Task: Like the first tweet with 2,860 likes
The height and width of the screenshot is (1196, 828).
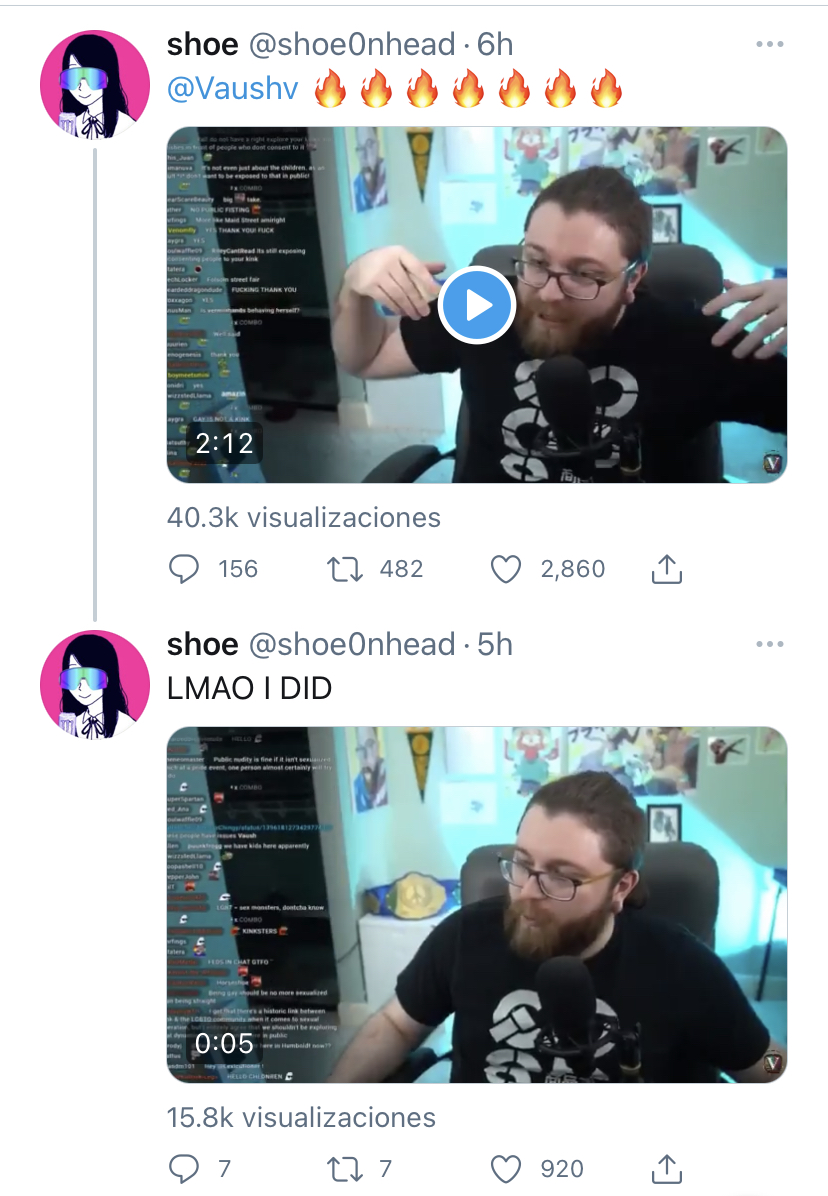Action: (x=505, y=569)
